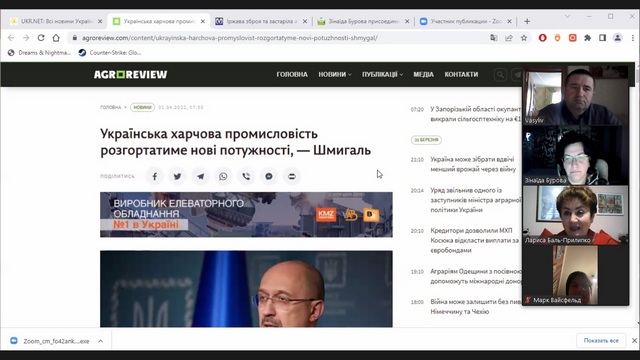
Task: Open the Extensions puzzle icon
Action: [x=587, y=38]
